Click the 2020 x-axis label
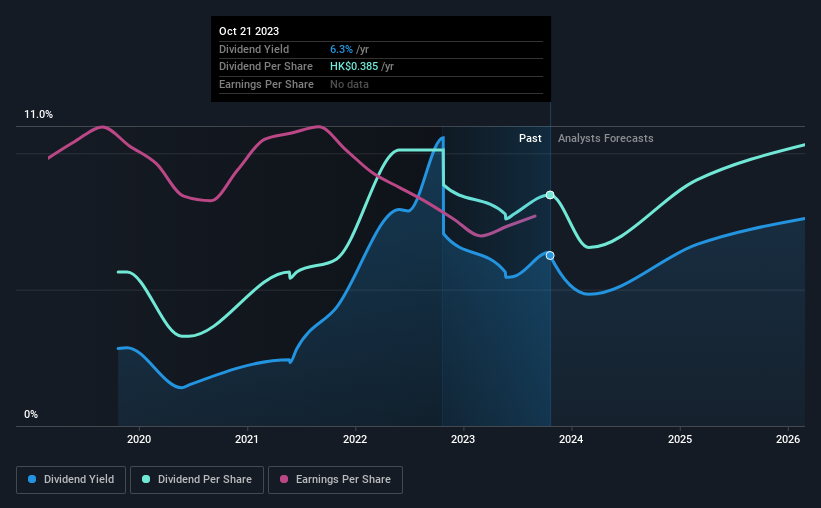The image size is (821, 508). [x=139, y=439]
